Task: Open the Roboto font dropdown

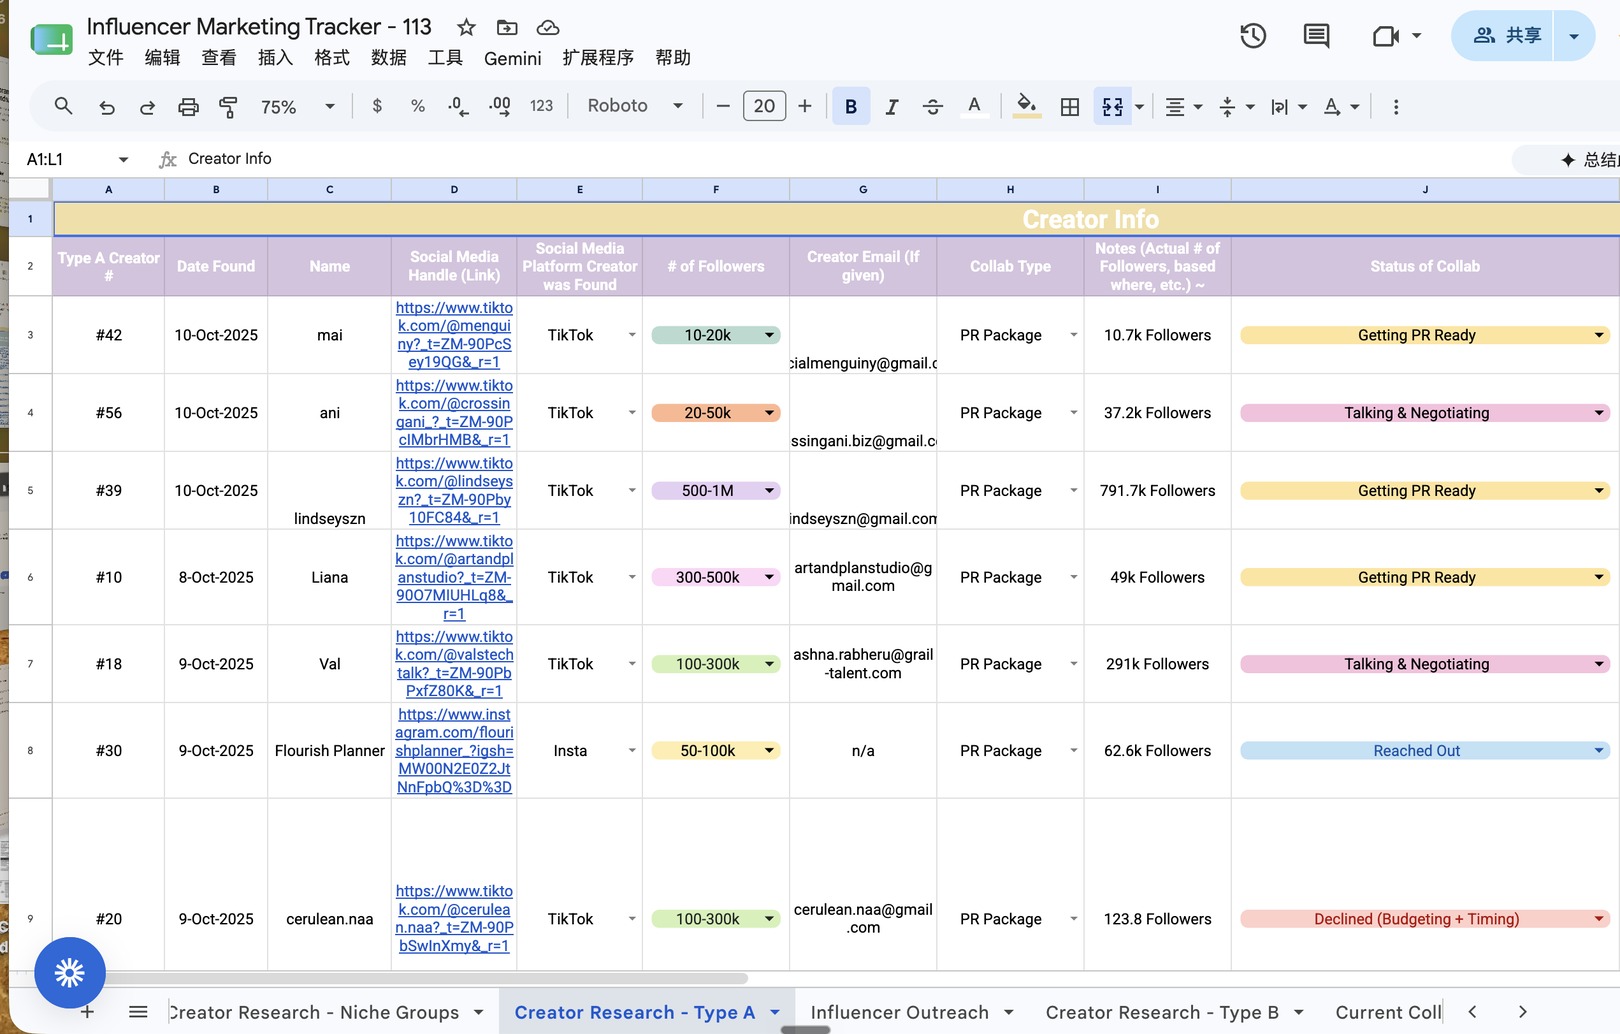Action: pos(635,106)
